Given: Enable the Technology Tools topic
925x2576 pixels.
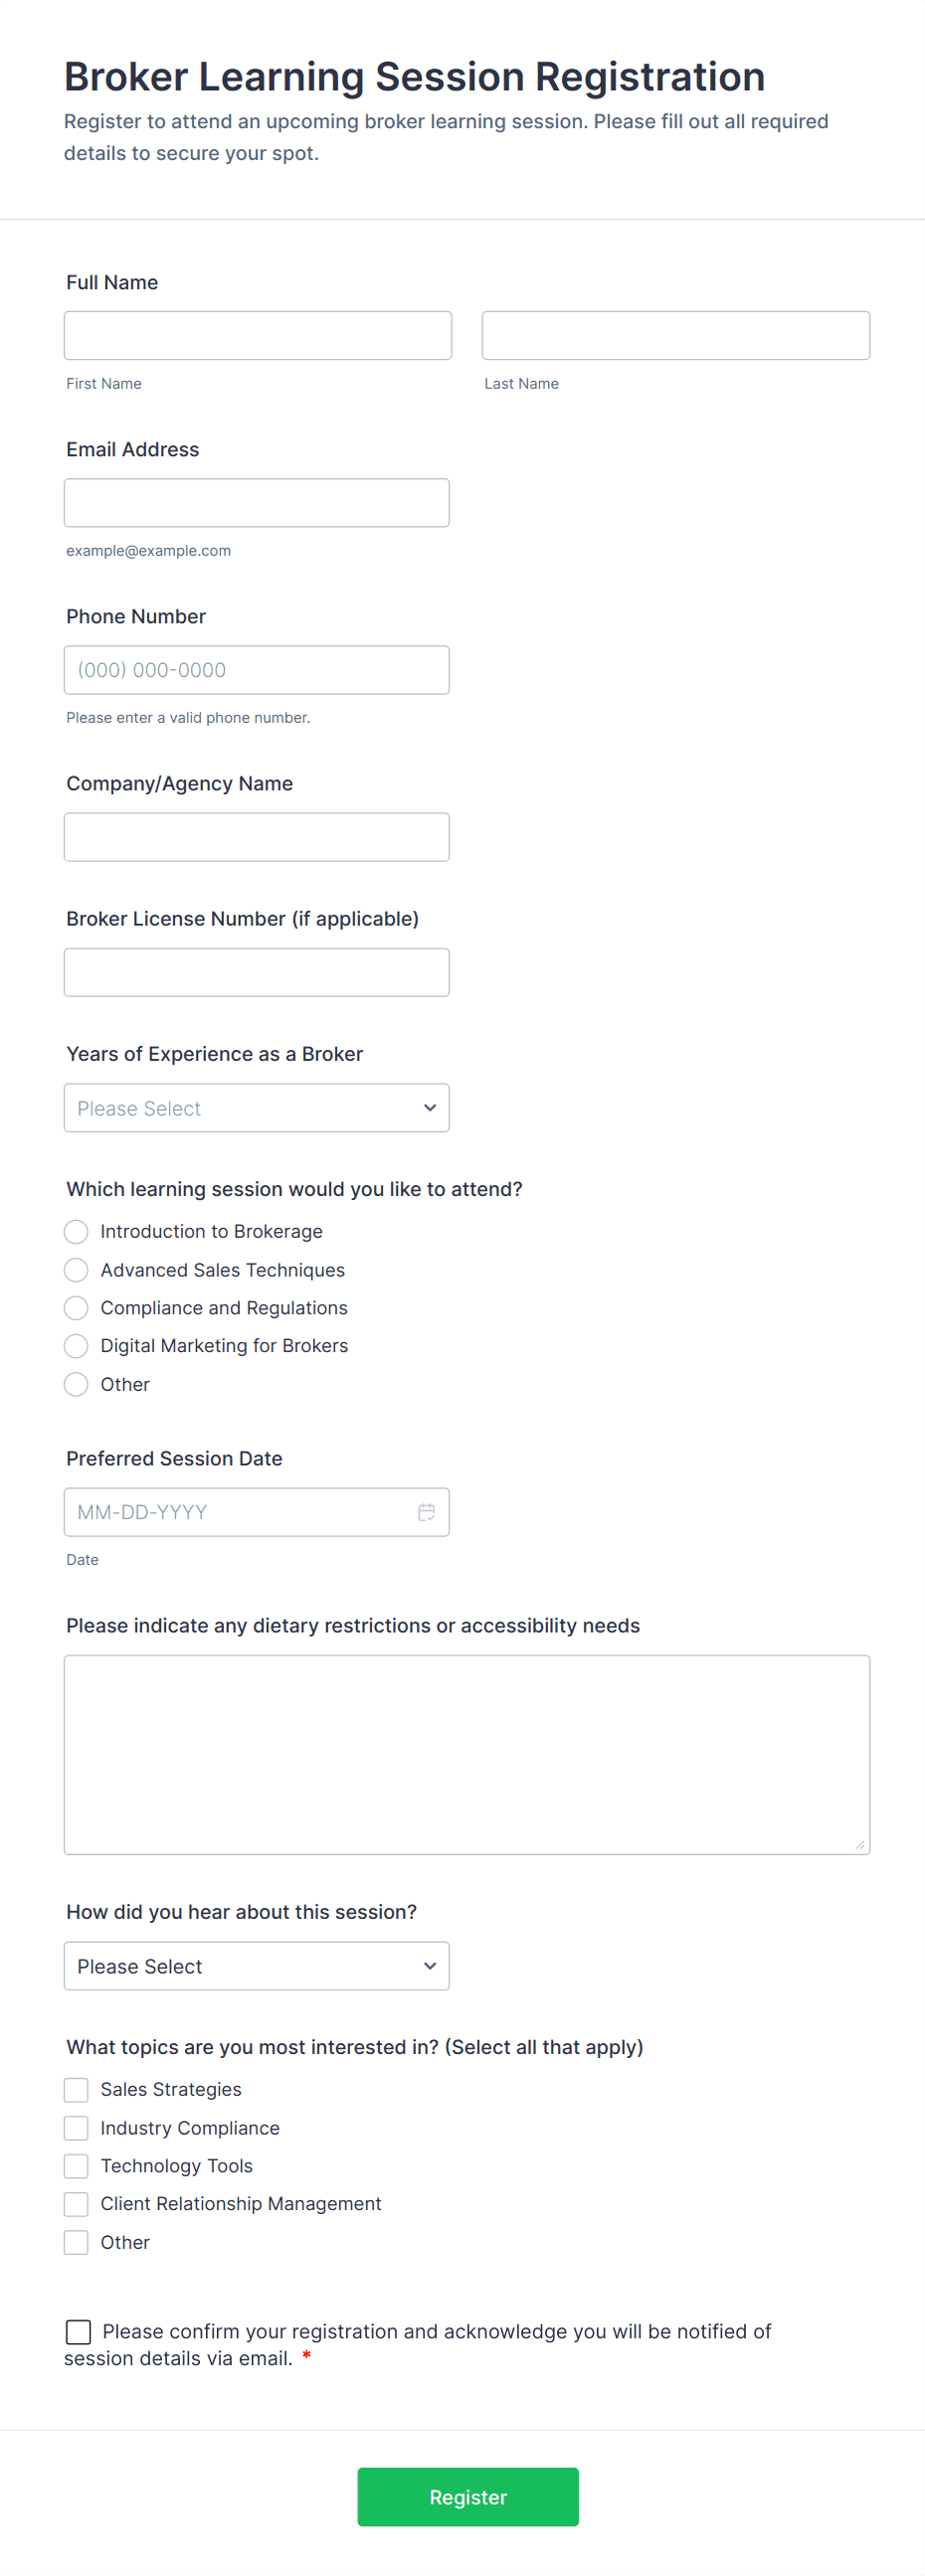Looking at the screenshot, I should (76, 2166).
